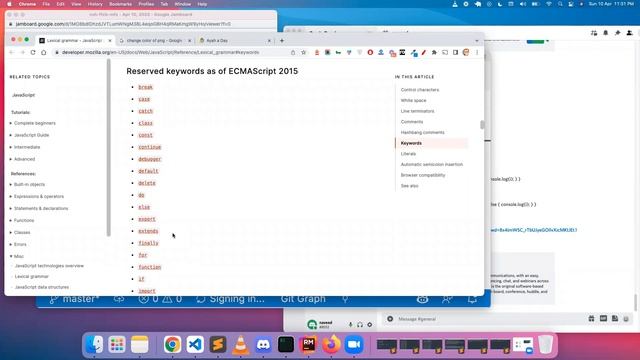Screen dimensions: 640x360
Task: Go to Chrome home page
Action: point(44,52)
